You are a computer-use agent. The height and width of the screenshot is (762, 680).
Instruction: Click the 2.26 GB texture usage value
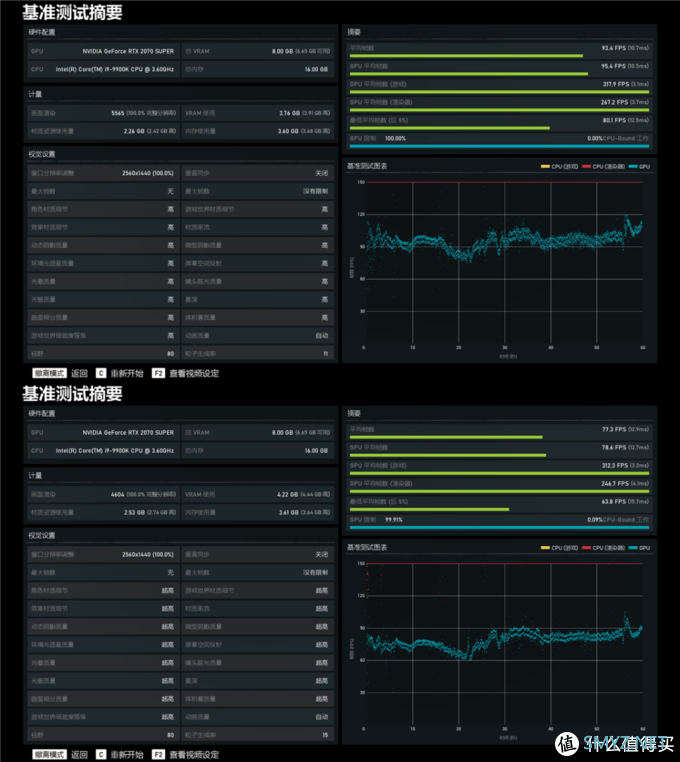(133, 131)
